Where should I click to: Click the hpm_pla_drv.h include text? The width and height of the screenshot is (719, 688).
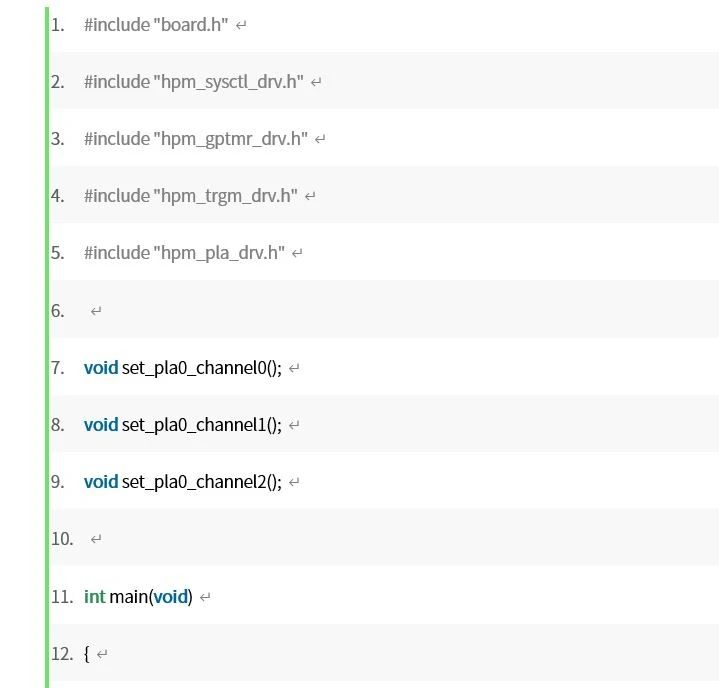pyautogui.click(x=184, y=253)
